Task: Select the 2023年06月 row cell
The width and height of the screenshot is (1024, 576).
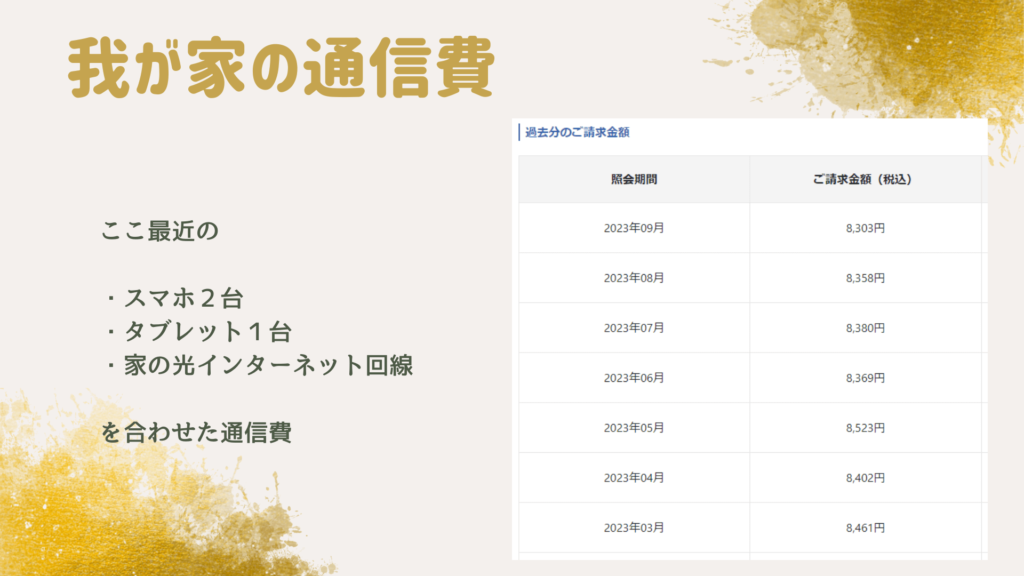Action: pos(634,377)
